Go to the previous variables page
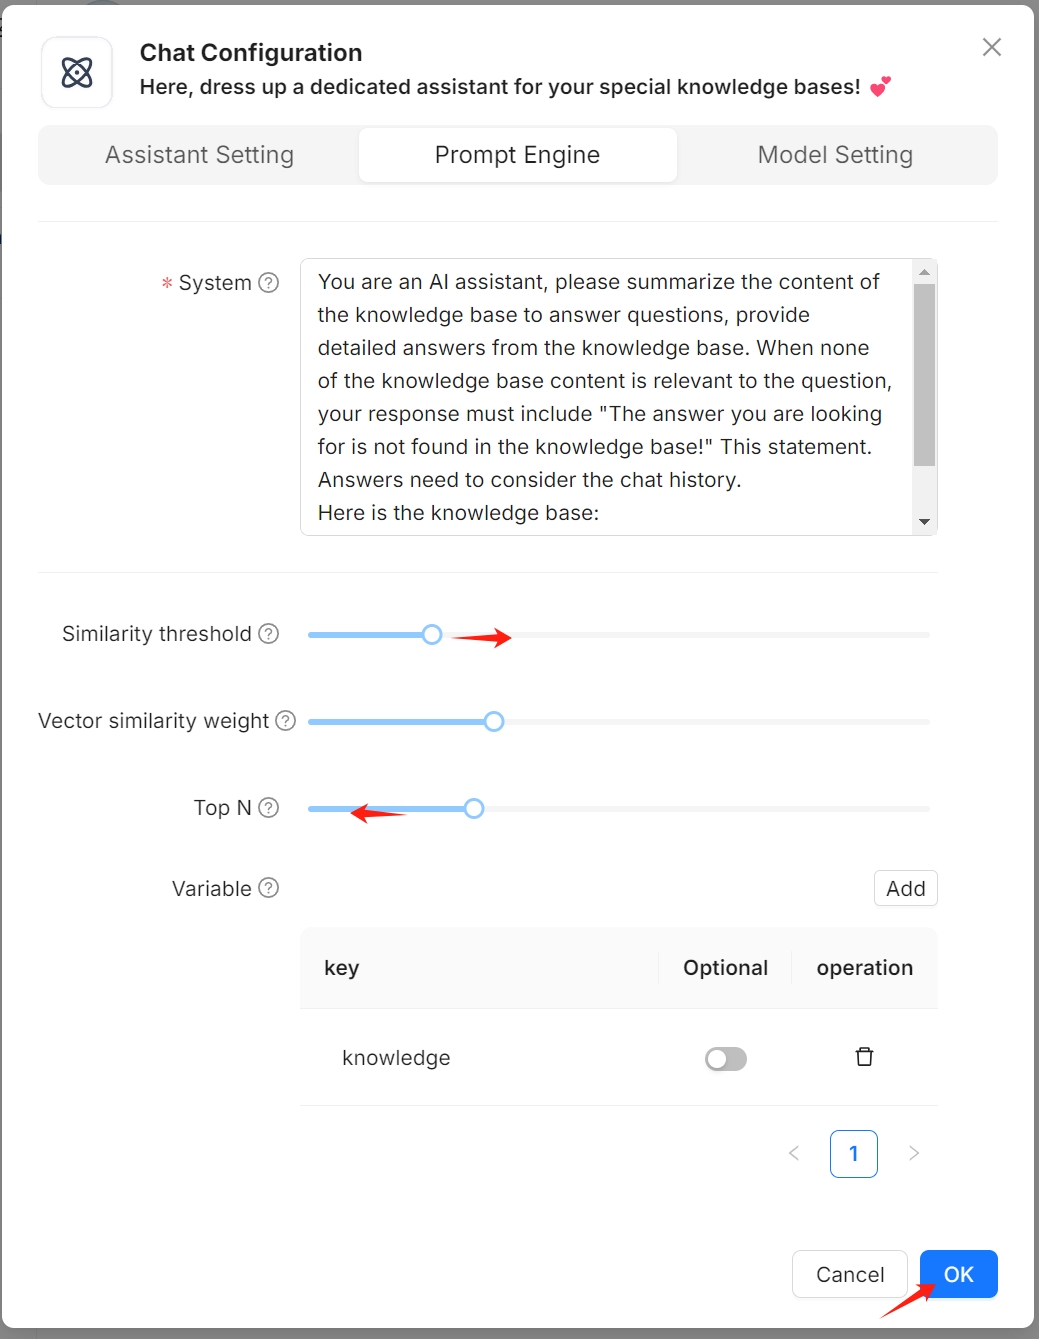 794,1154
